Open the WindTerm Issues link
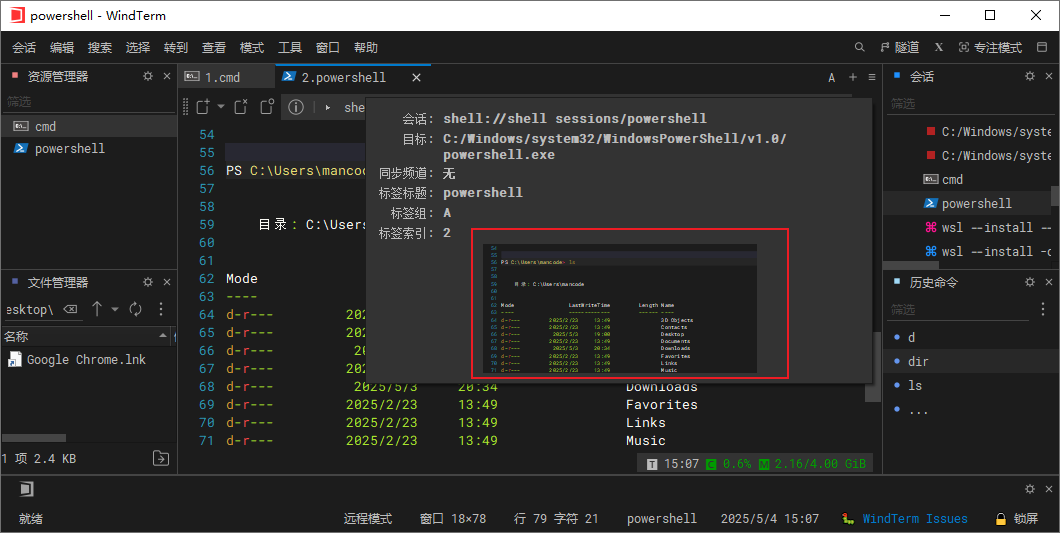Viewport: 1060px width, 533px height. point(914,518)
